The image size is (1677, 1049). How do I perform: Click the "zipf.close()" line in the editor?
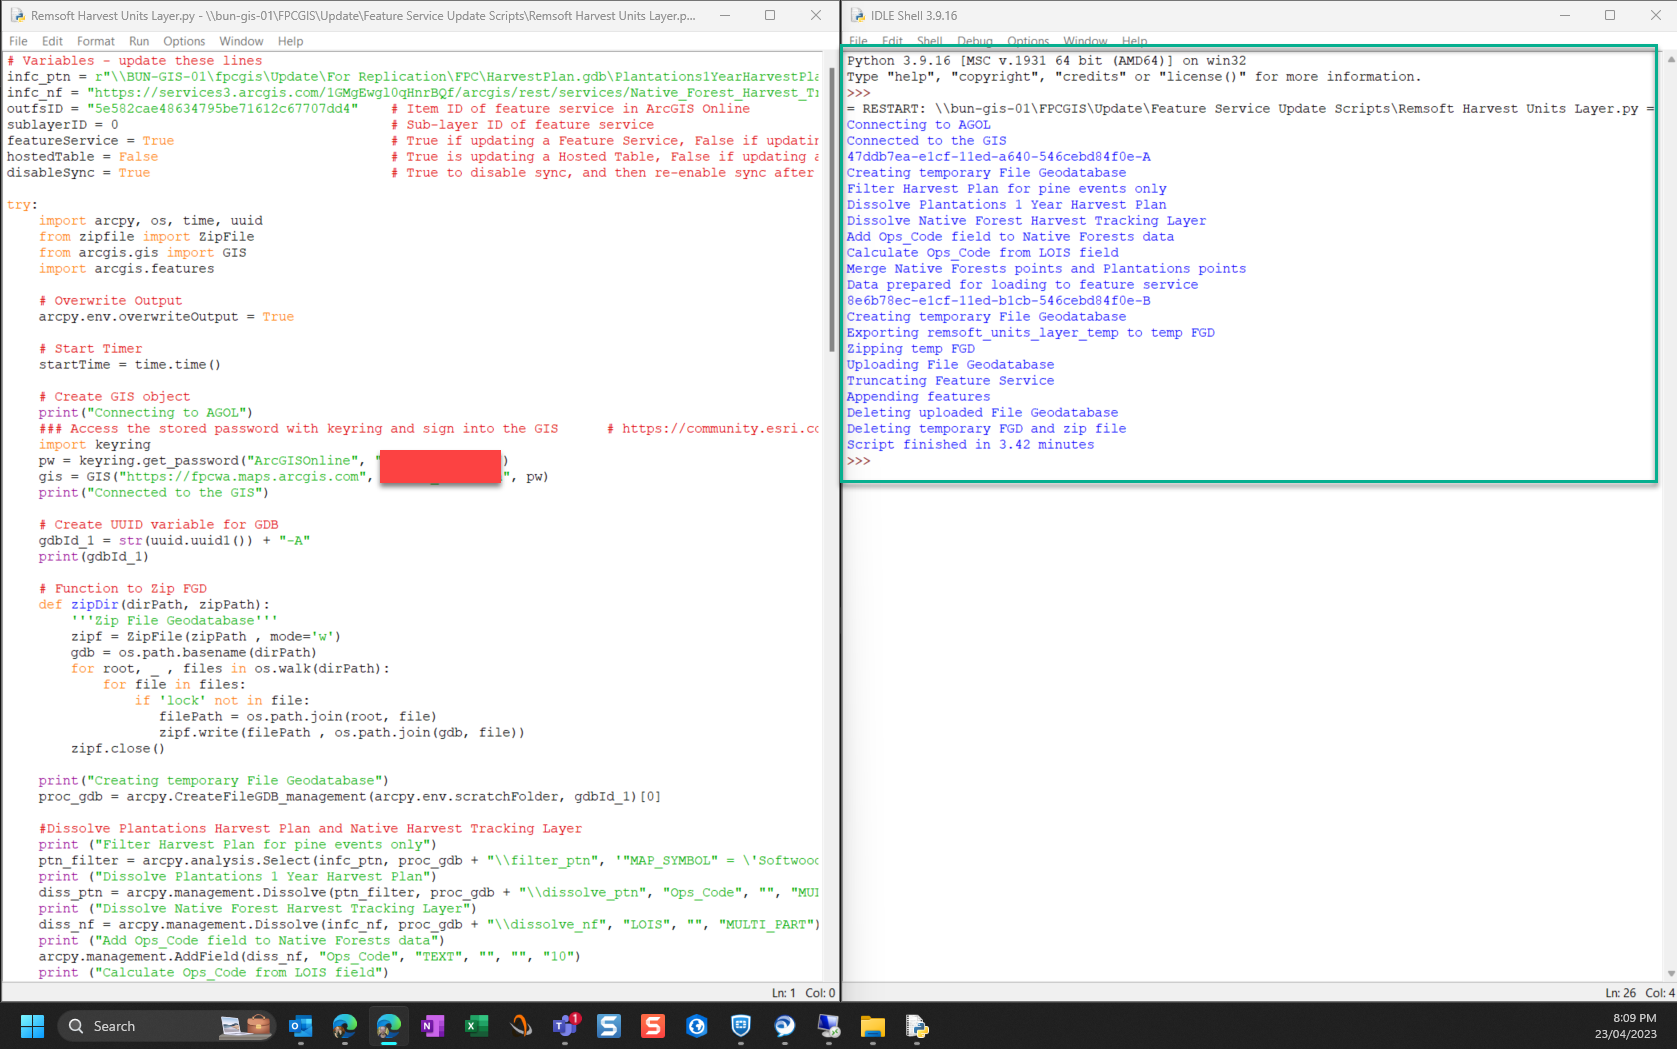(118, 749)
